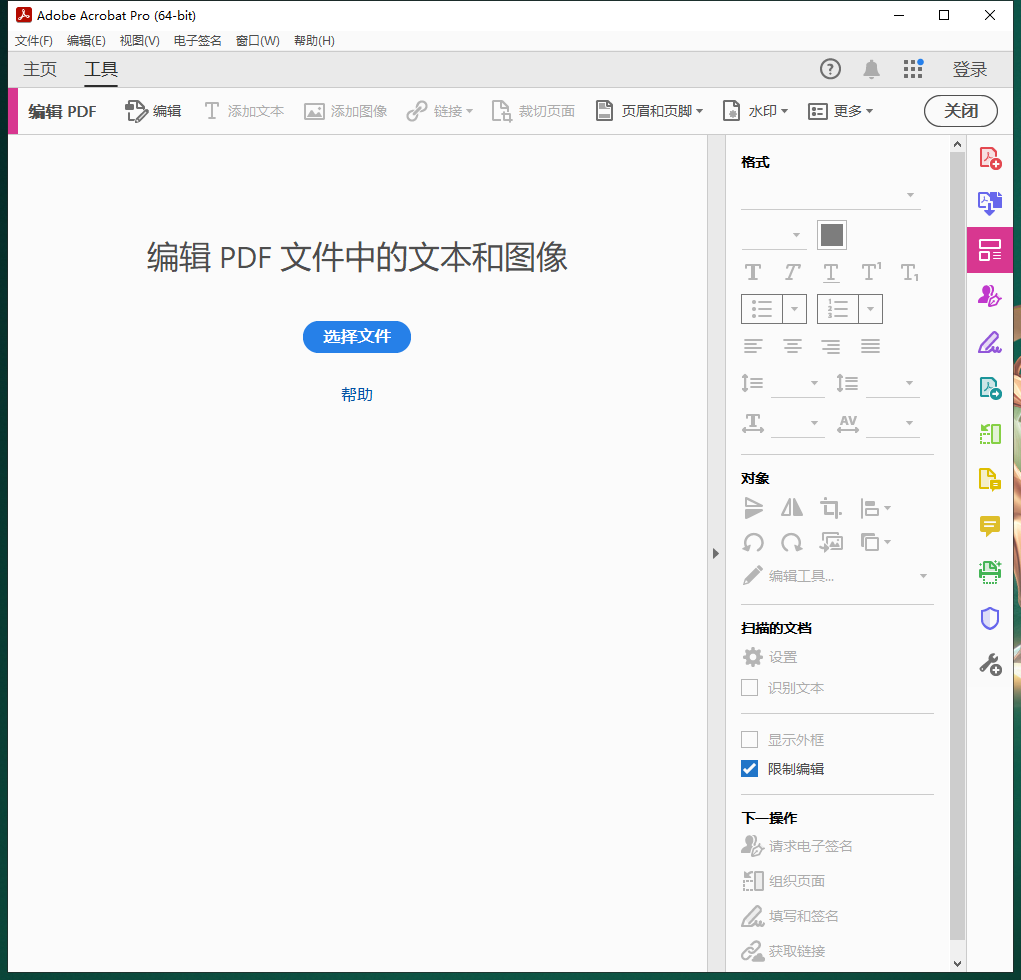Viewport: 1021px width, 980px height.
Task: Select the Create PDF tool in right sidebar
Action: [x=989, y=159]
